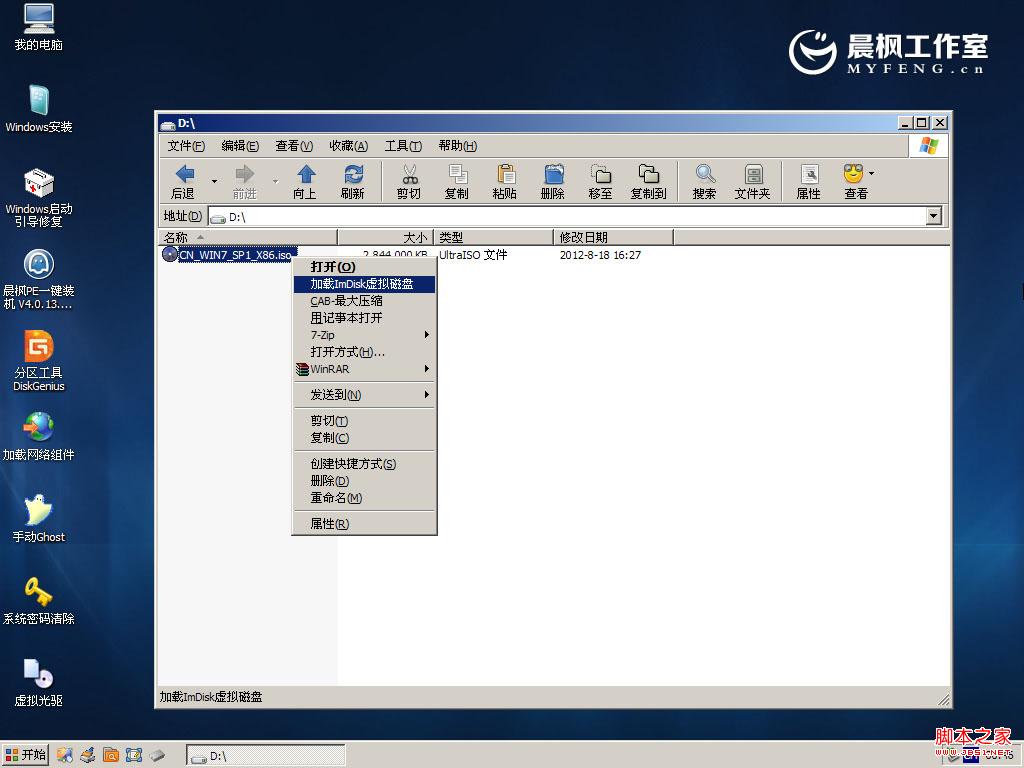Screen dimensions: 1024x768
Task: Click the 搜索 (Search) toolbar icon
Action: (x=704, y=180)
